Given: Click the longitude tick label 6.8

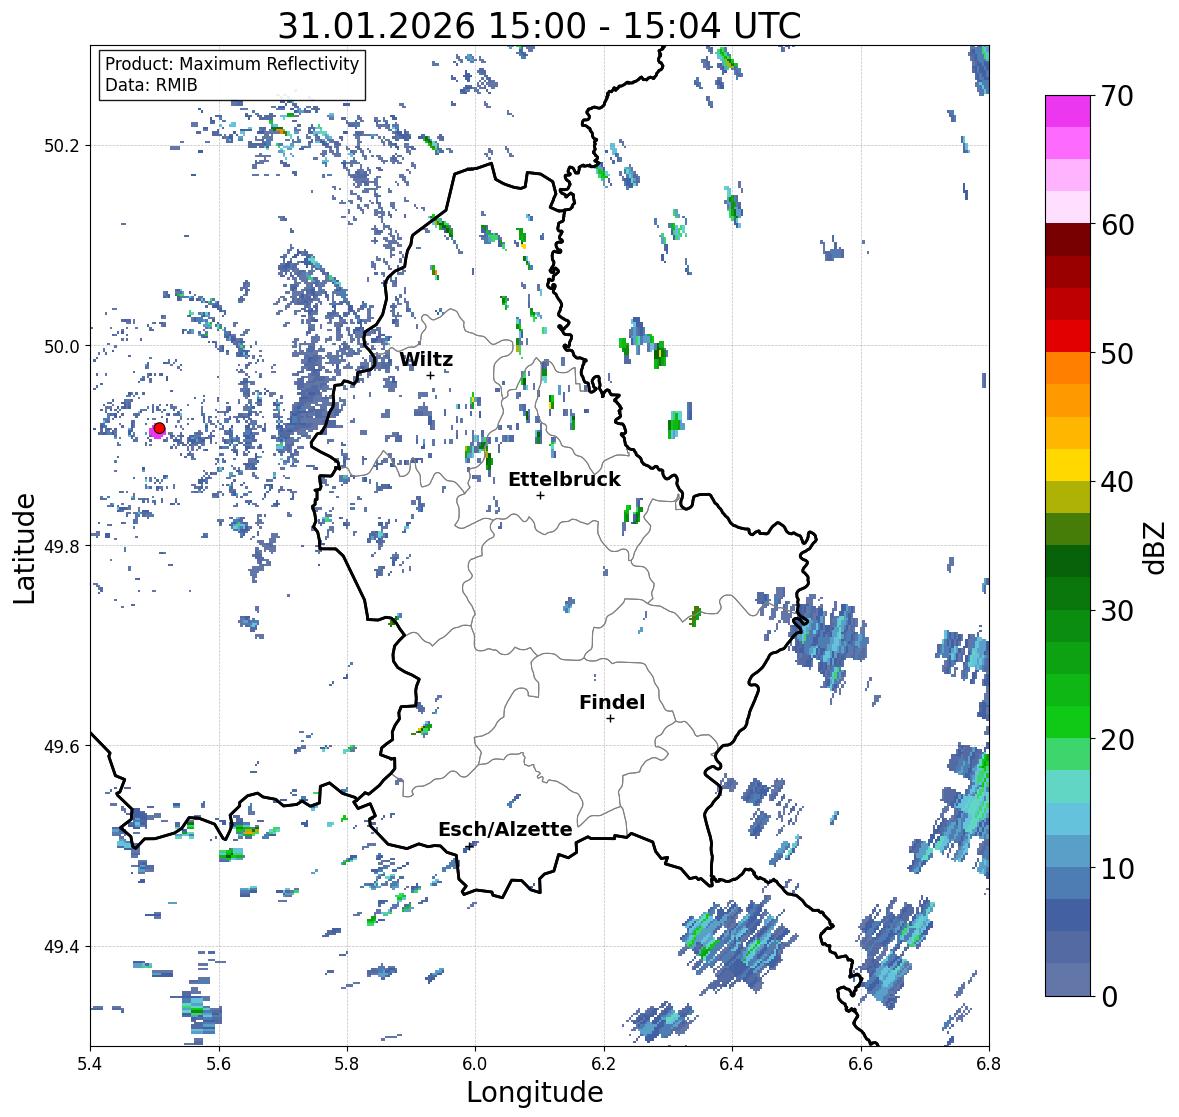Looking at the screenshot, I should click(989, 1064).
